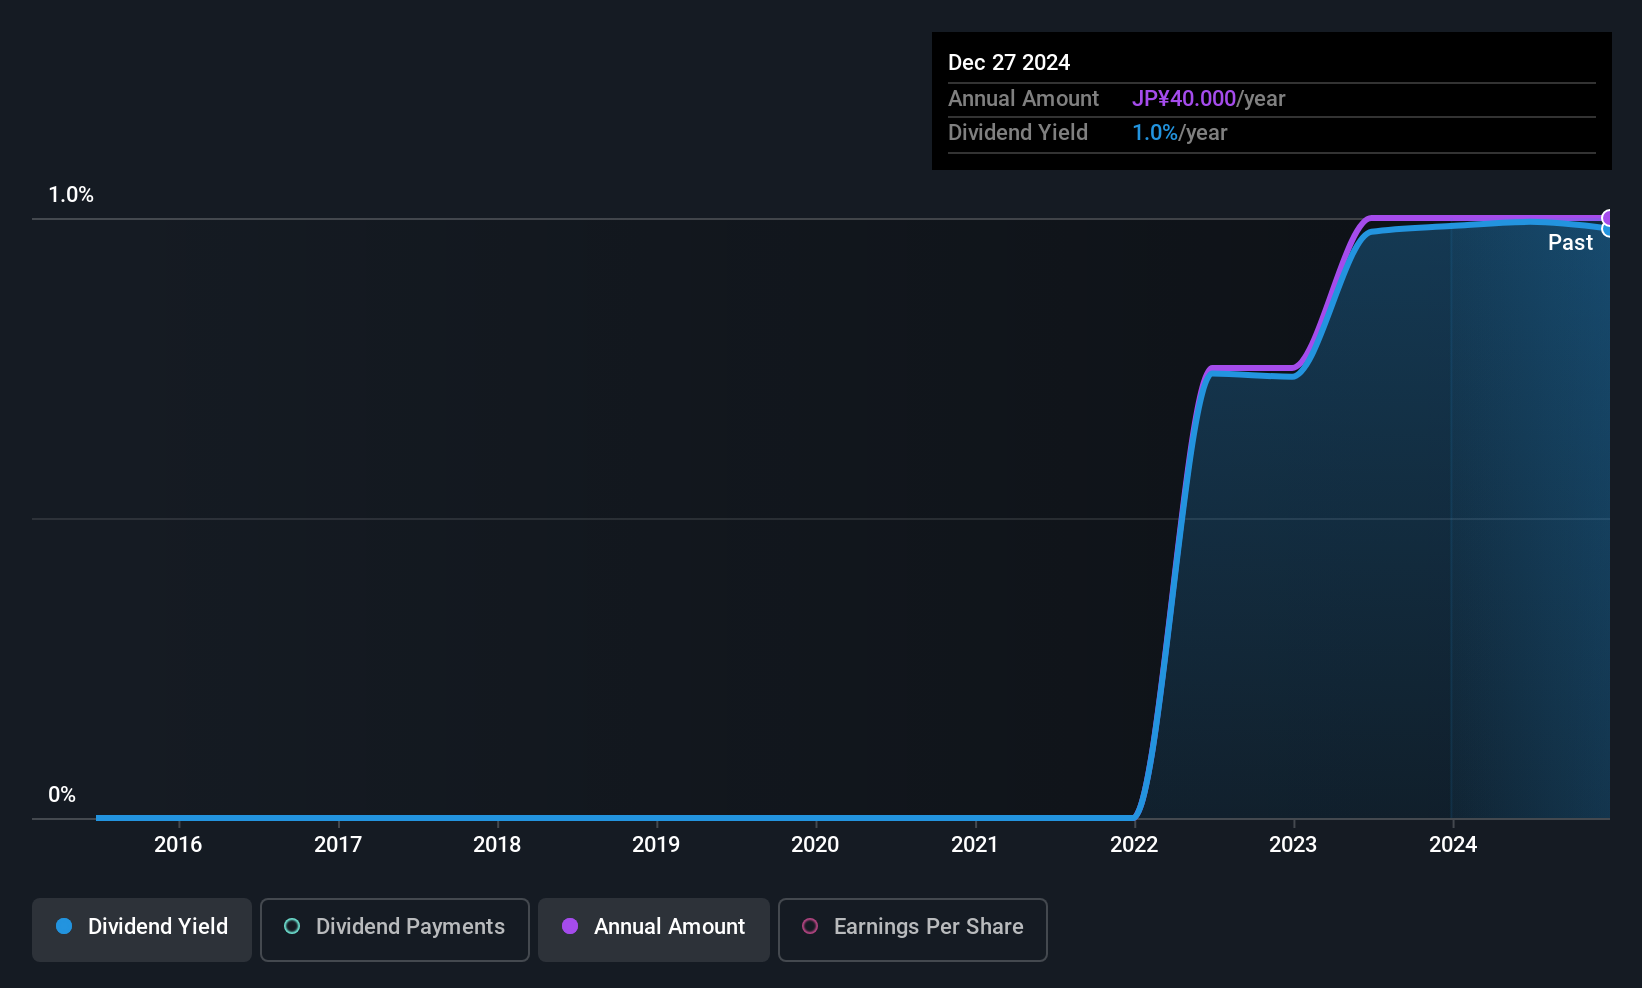1642x988 pixels.
Task: Click the tooltip 'Dividend Yield' label
Action: 1018,133
